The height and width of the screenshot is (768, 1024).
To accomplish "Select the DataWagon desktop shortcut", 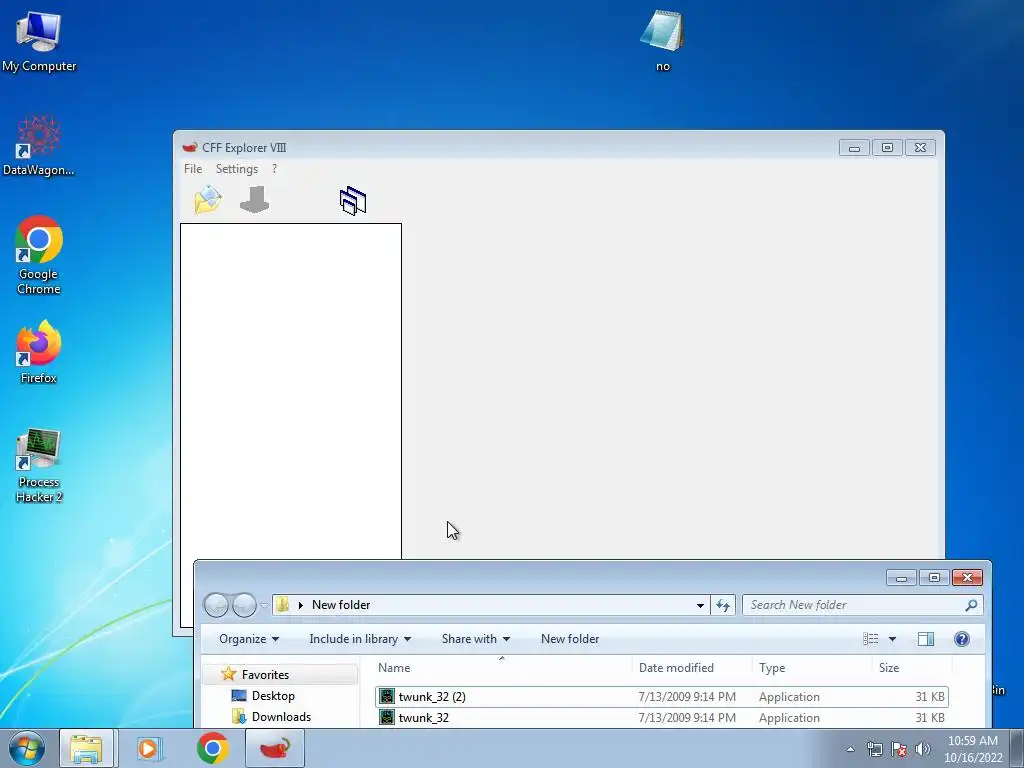I will (39, 146).
